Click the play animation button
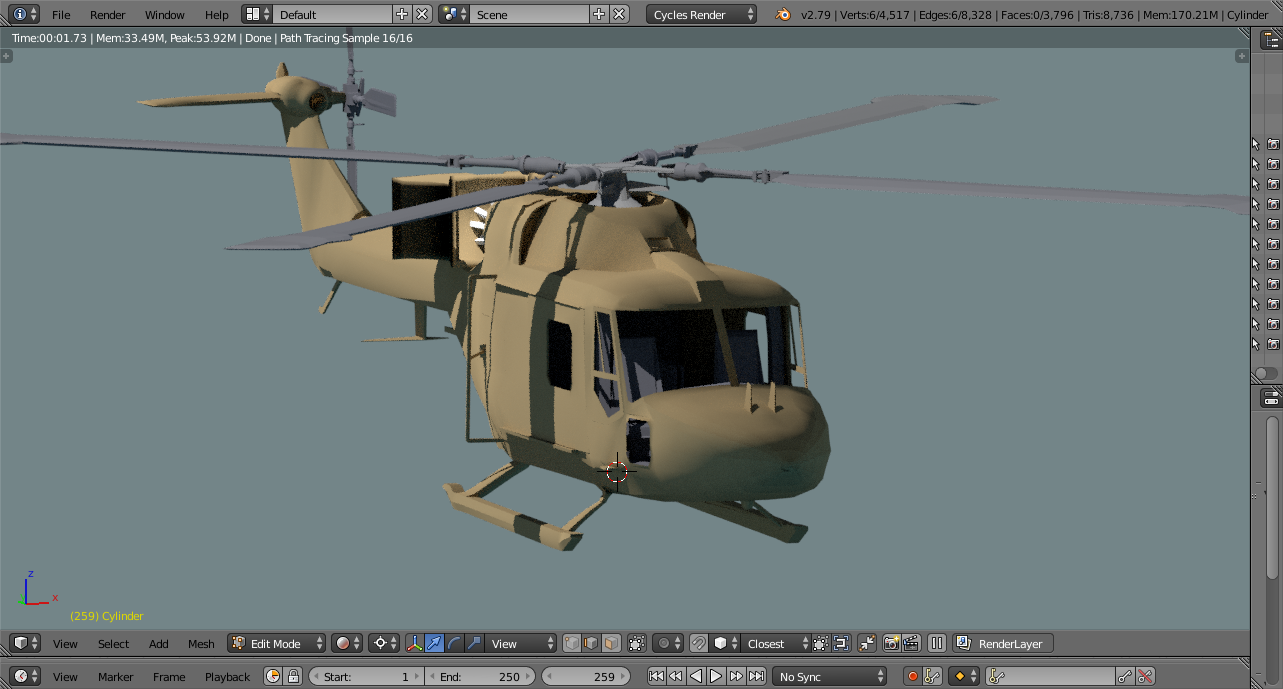The image size is (1283, 689). [716, 676]
